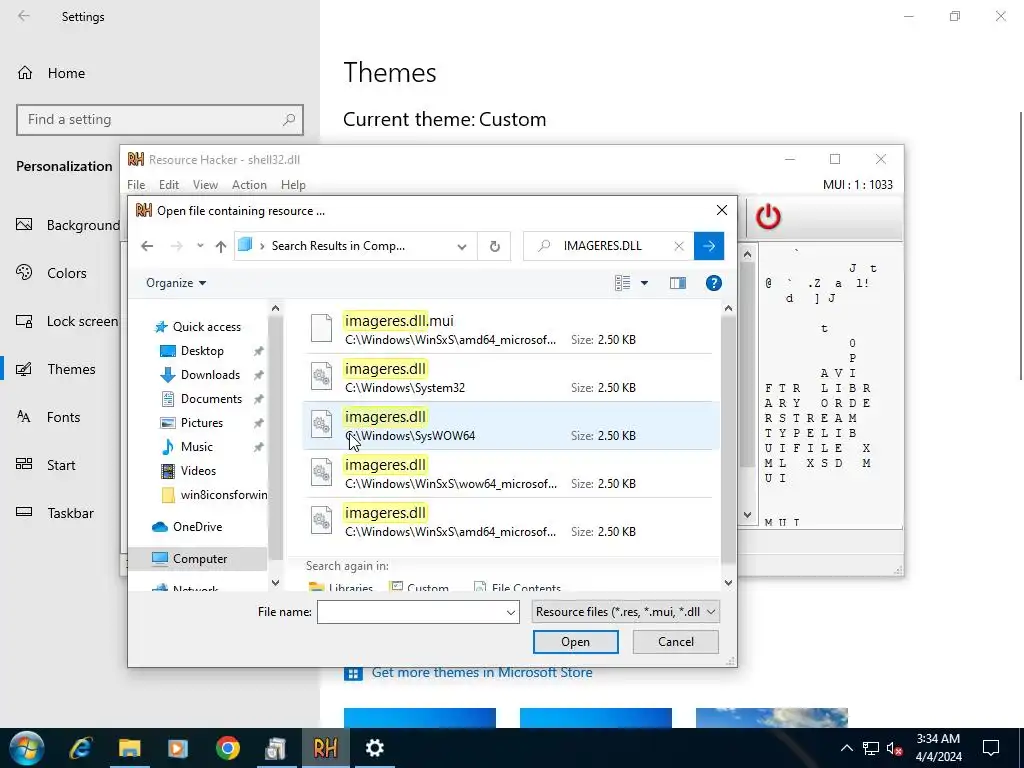Screen dimensions: 1024x768
Task: Select imageres.dll in C:\Windows\System32
Action: tap(511, 377)
